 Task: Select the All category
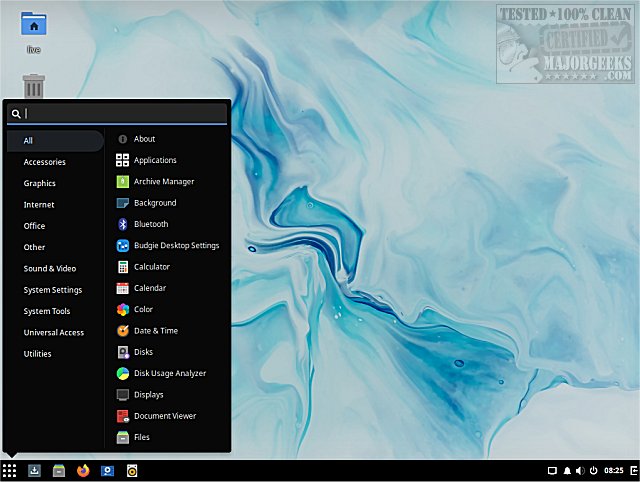pyautogui.click(x=55, y=141)
